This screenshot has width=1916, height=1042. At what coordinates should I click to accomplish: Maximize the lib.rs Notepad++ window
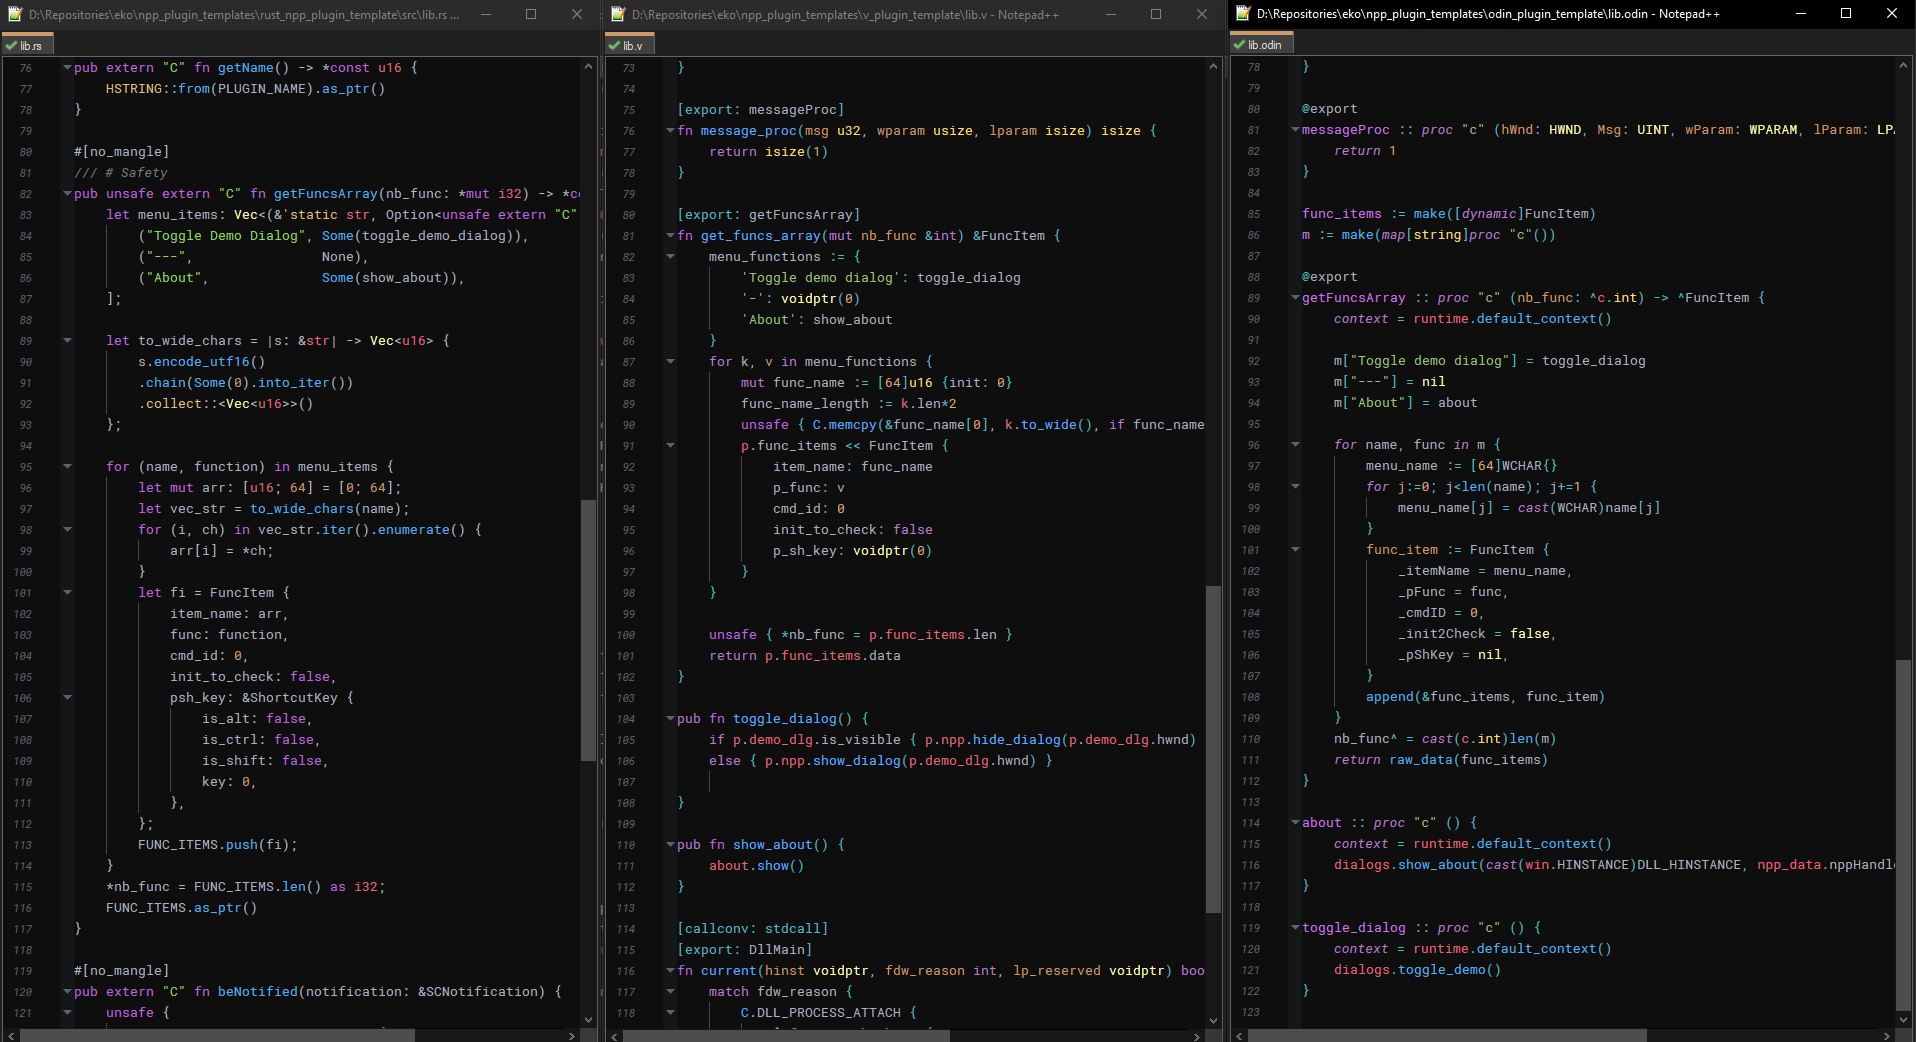click(x=531, y=14)
